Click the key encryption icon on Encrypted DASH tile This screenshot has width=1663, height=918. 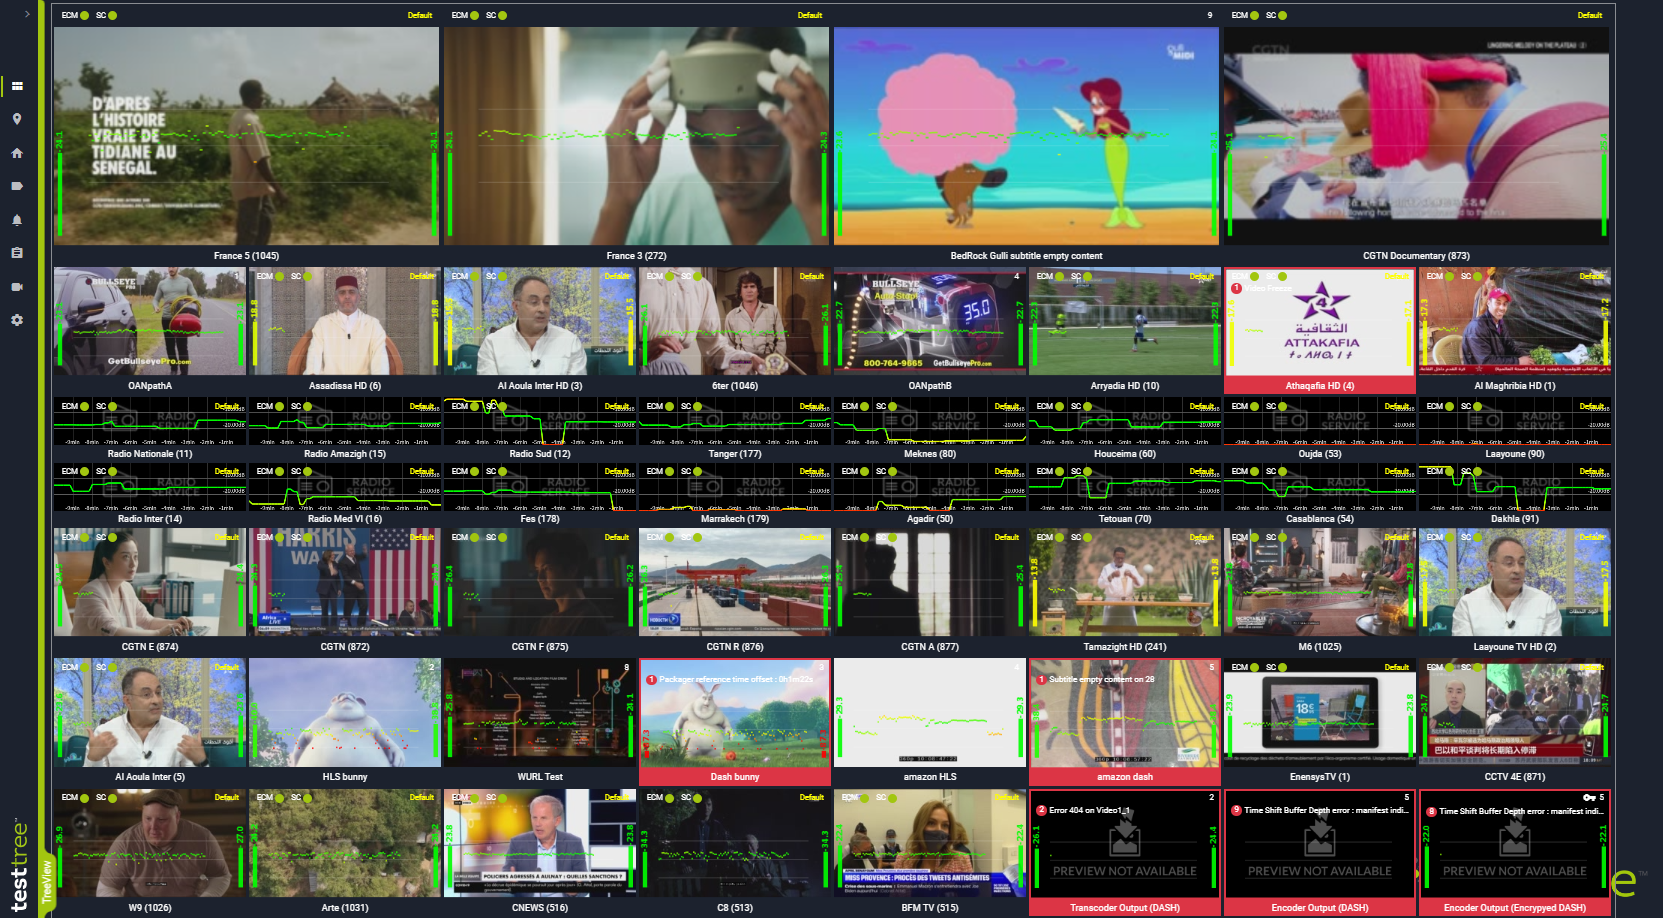click(1589, 797)
